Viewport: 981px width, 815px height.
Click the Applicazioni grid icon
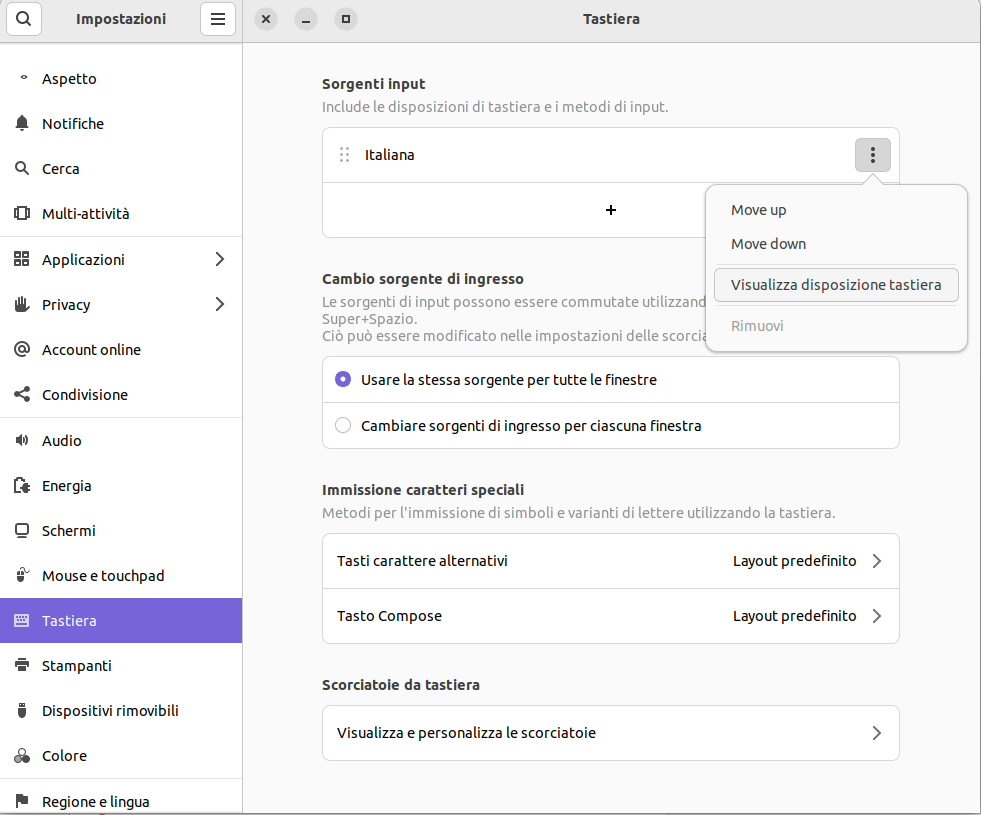[22, 259]
